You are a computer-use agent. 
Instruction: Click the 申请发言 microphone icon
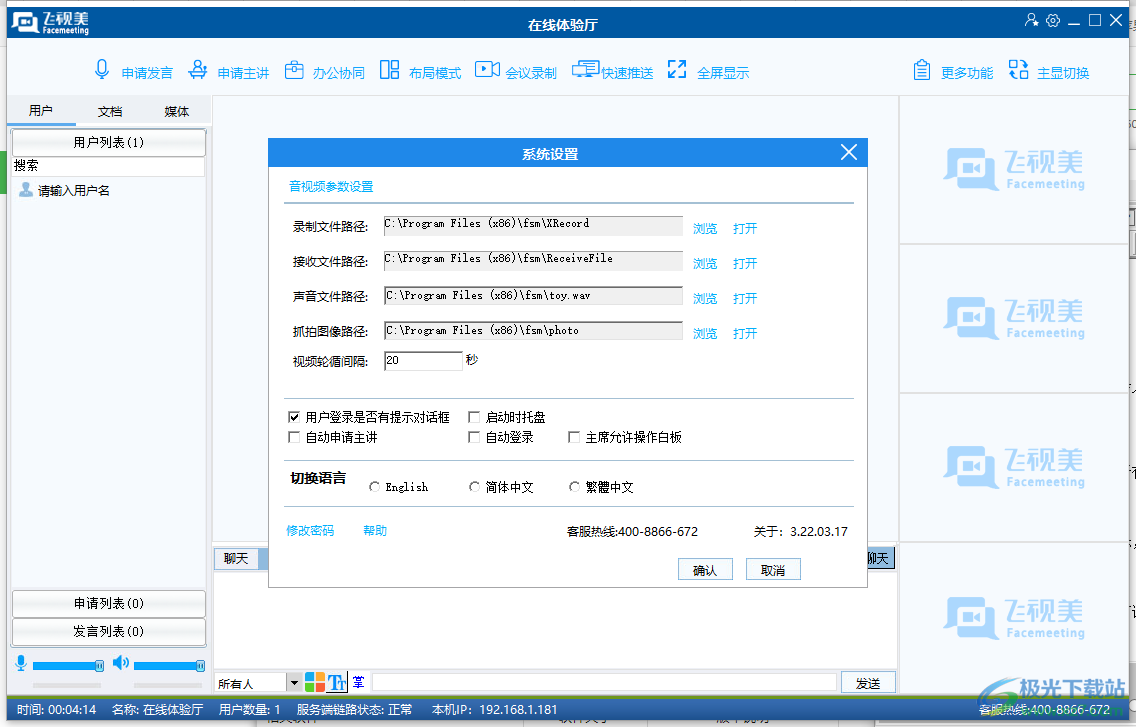click(102, 70)
